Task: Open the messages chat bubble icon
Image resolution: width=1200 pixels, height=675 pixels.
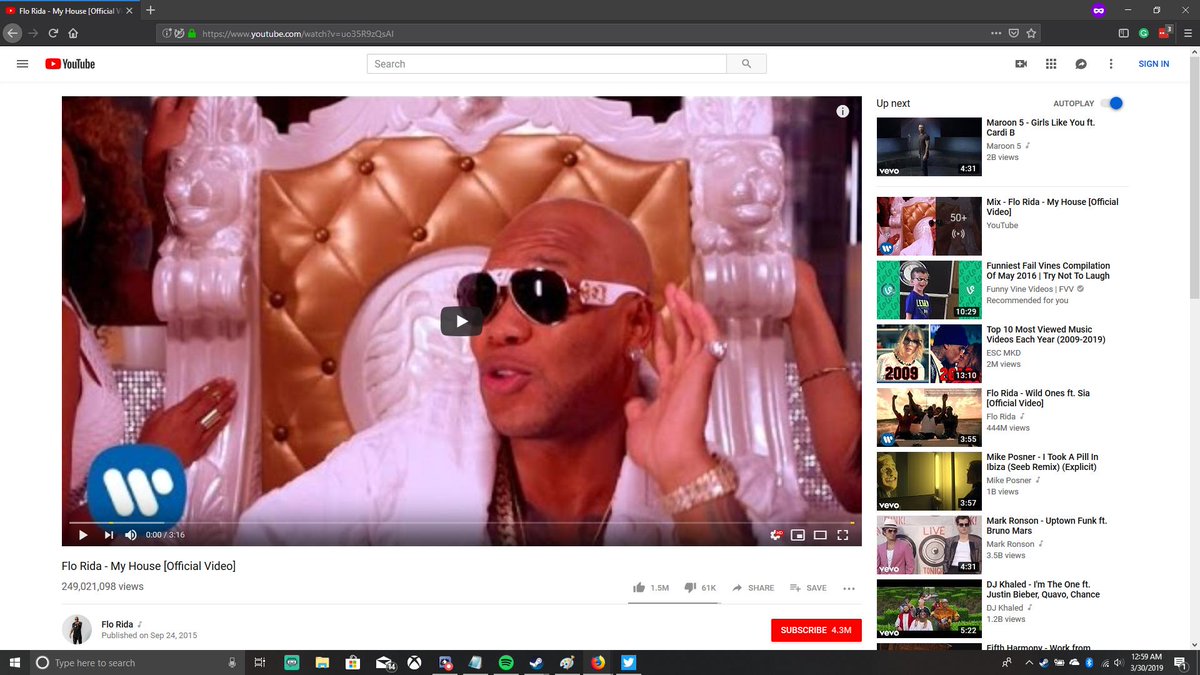Action: point(1081,64)
